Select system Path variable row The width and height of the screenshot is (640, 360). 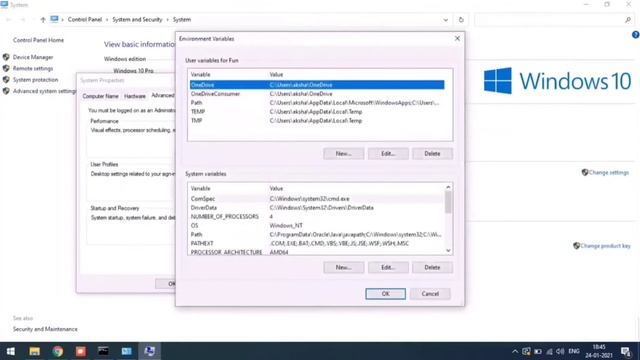(317, 235)
